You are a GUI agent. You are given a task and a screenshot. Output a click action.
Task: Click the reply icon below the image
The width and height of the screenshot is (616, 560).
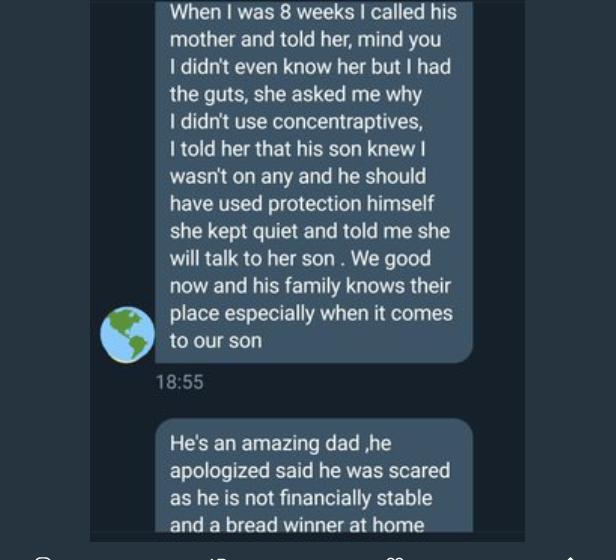tap(43, 558)
